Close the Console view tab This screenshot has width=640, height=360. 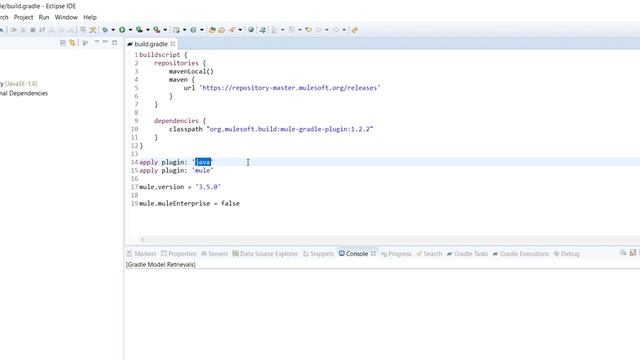point(373,253)
